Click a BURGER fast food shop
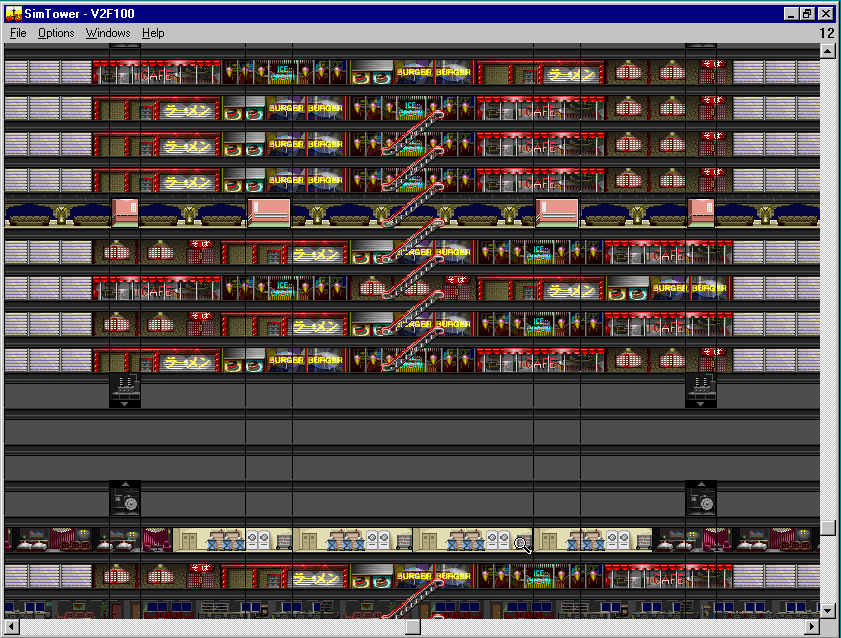This screenshot has width=841, height=638. pyautogui.click(x=412, y=70)
